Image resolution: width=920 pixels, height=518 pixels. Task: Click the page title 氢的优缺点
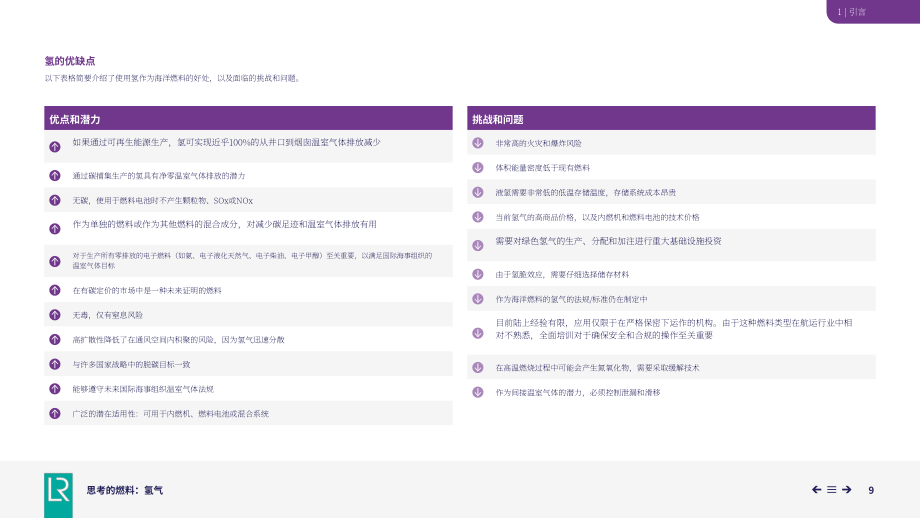click(x=70, y=60)
